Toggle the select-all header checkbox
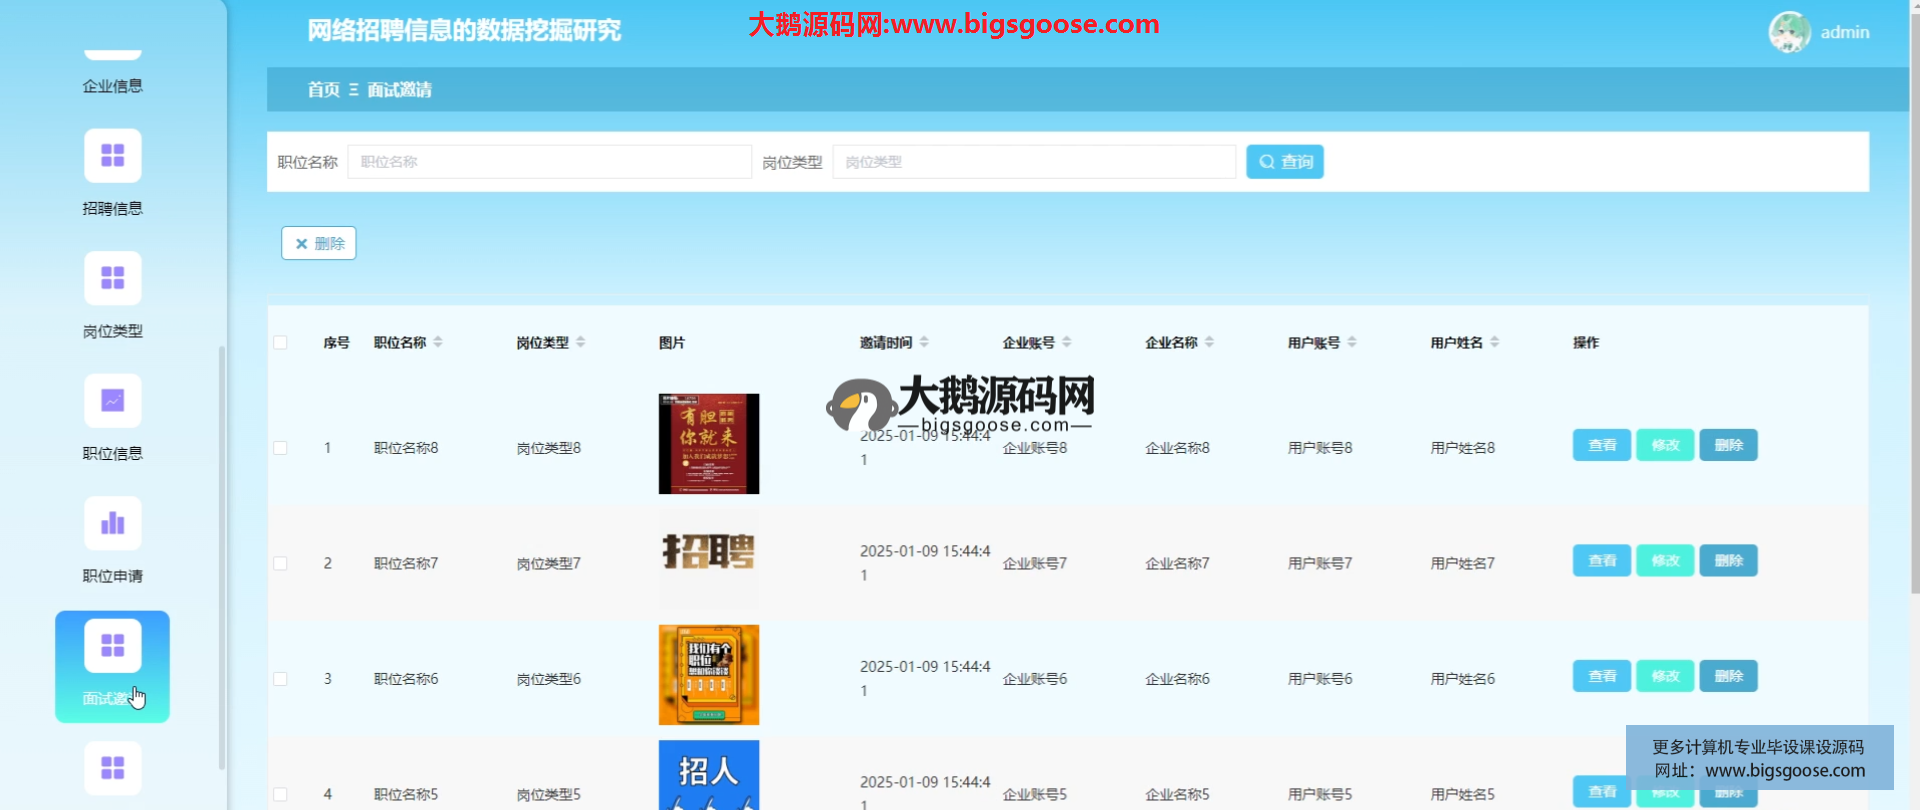The height and width of the screenshot is (810, 1920). click(280, 343)
